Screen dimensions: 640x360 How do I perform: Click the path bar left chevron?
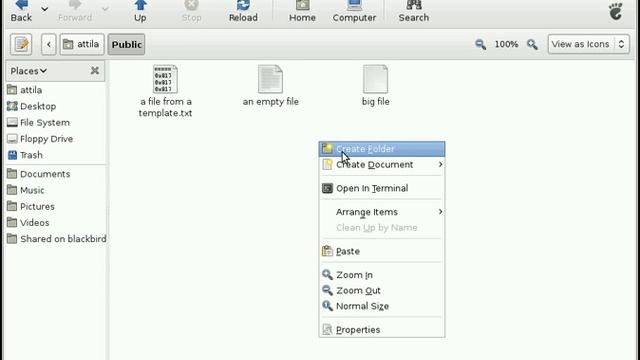point(49,44)
